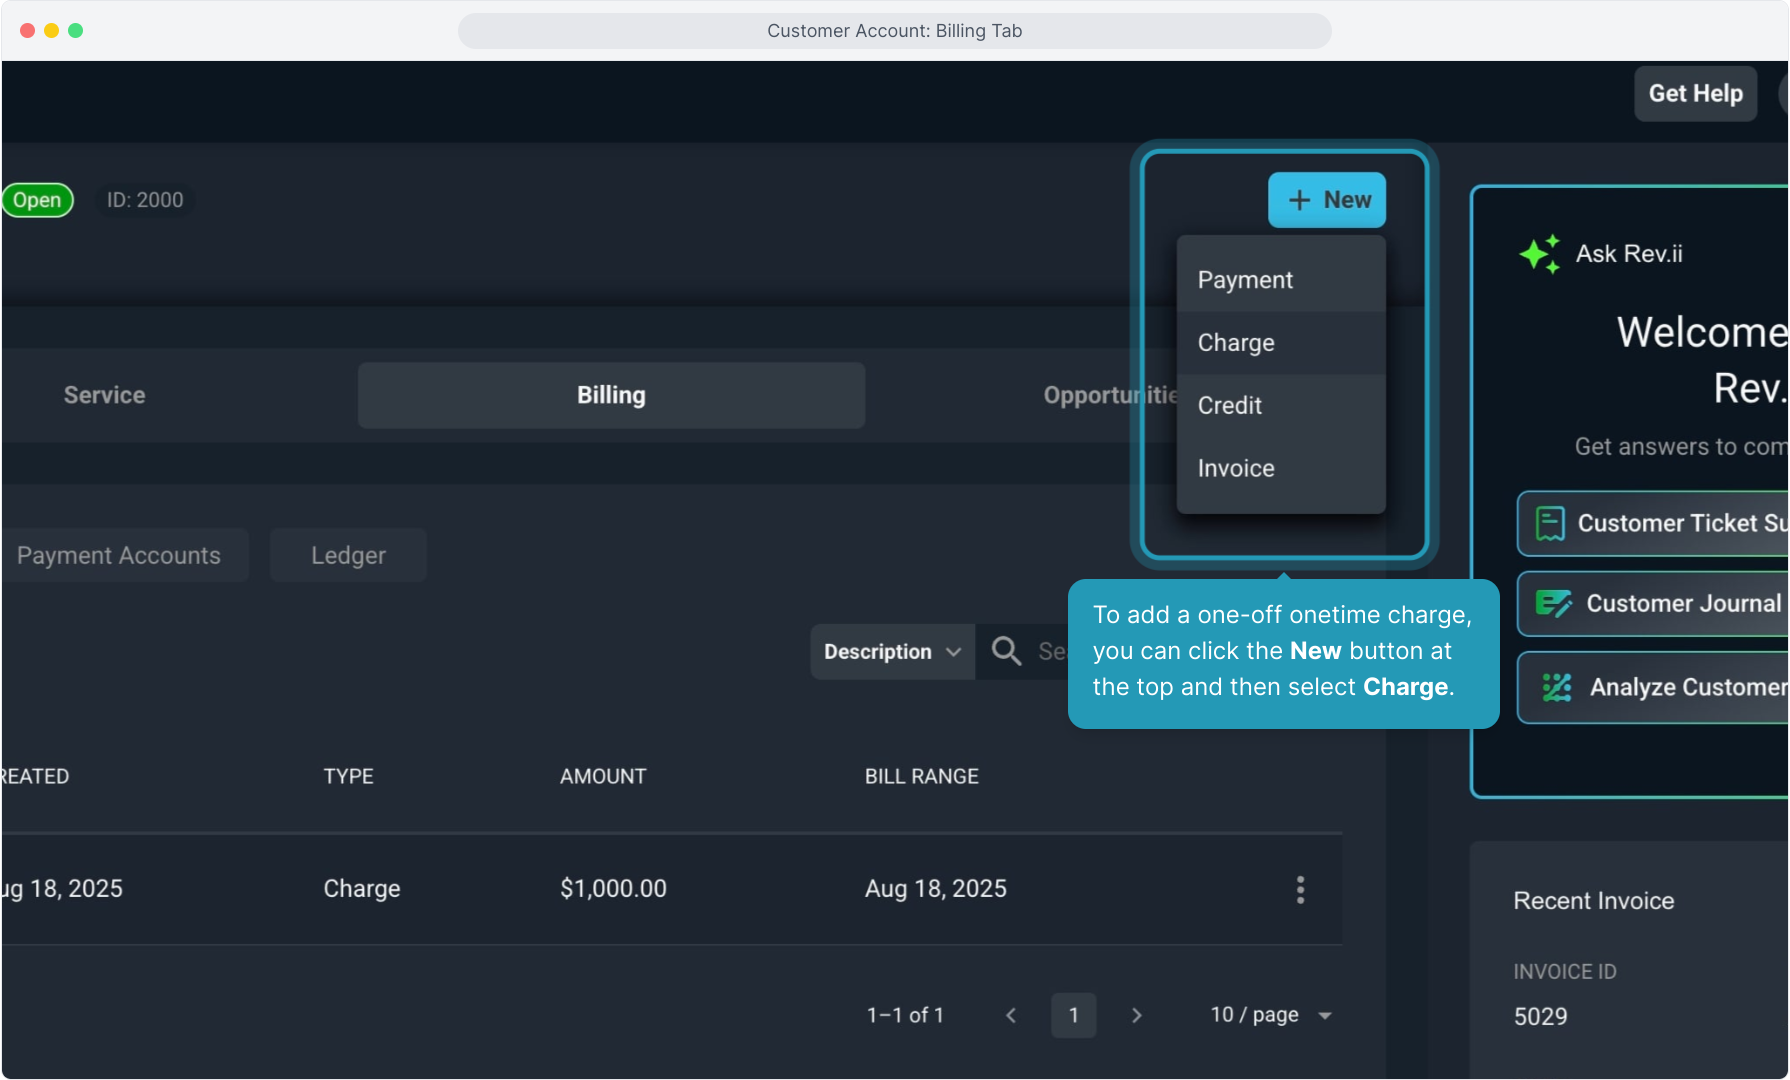Open the three-dot row actions menu
Viewport: 1790px width, 1080px height.
[x=1300, y=889]
